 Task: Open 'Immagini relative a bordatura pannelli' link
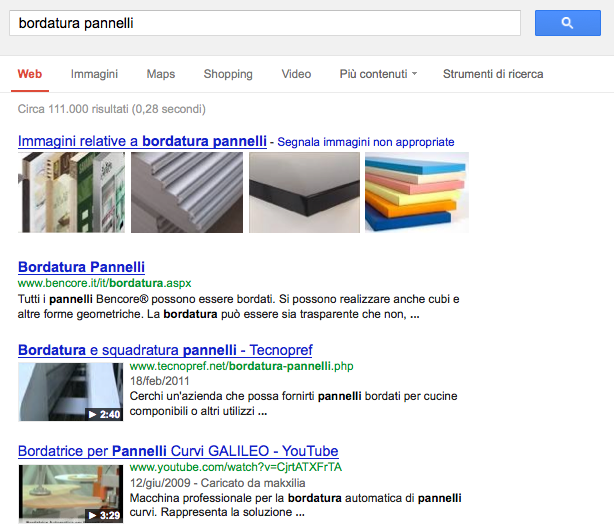(x=142, y=141)
